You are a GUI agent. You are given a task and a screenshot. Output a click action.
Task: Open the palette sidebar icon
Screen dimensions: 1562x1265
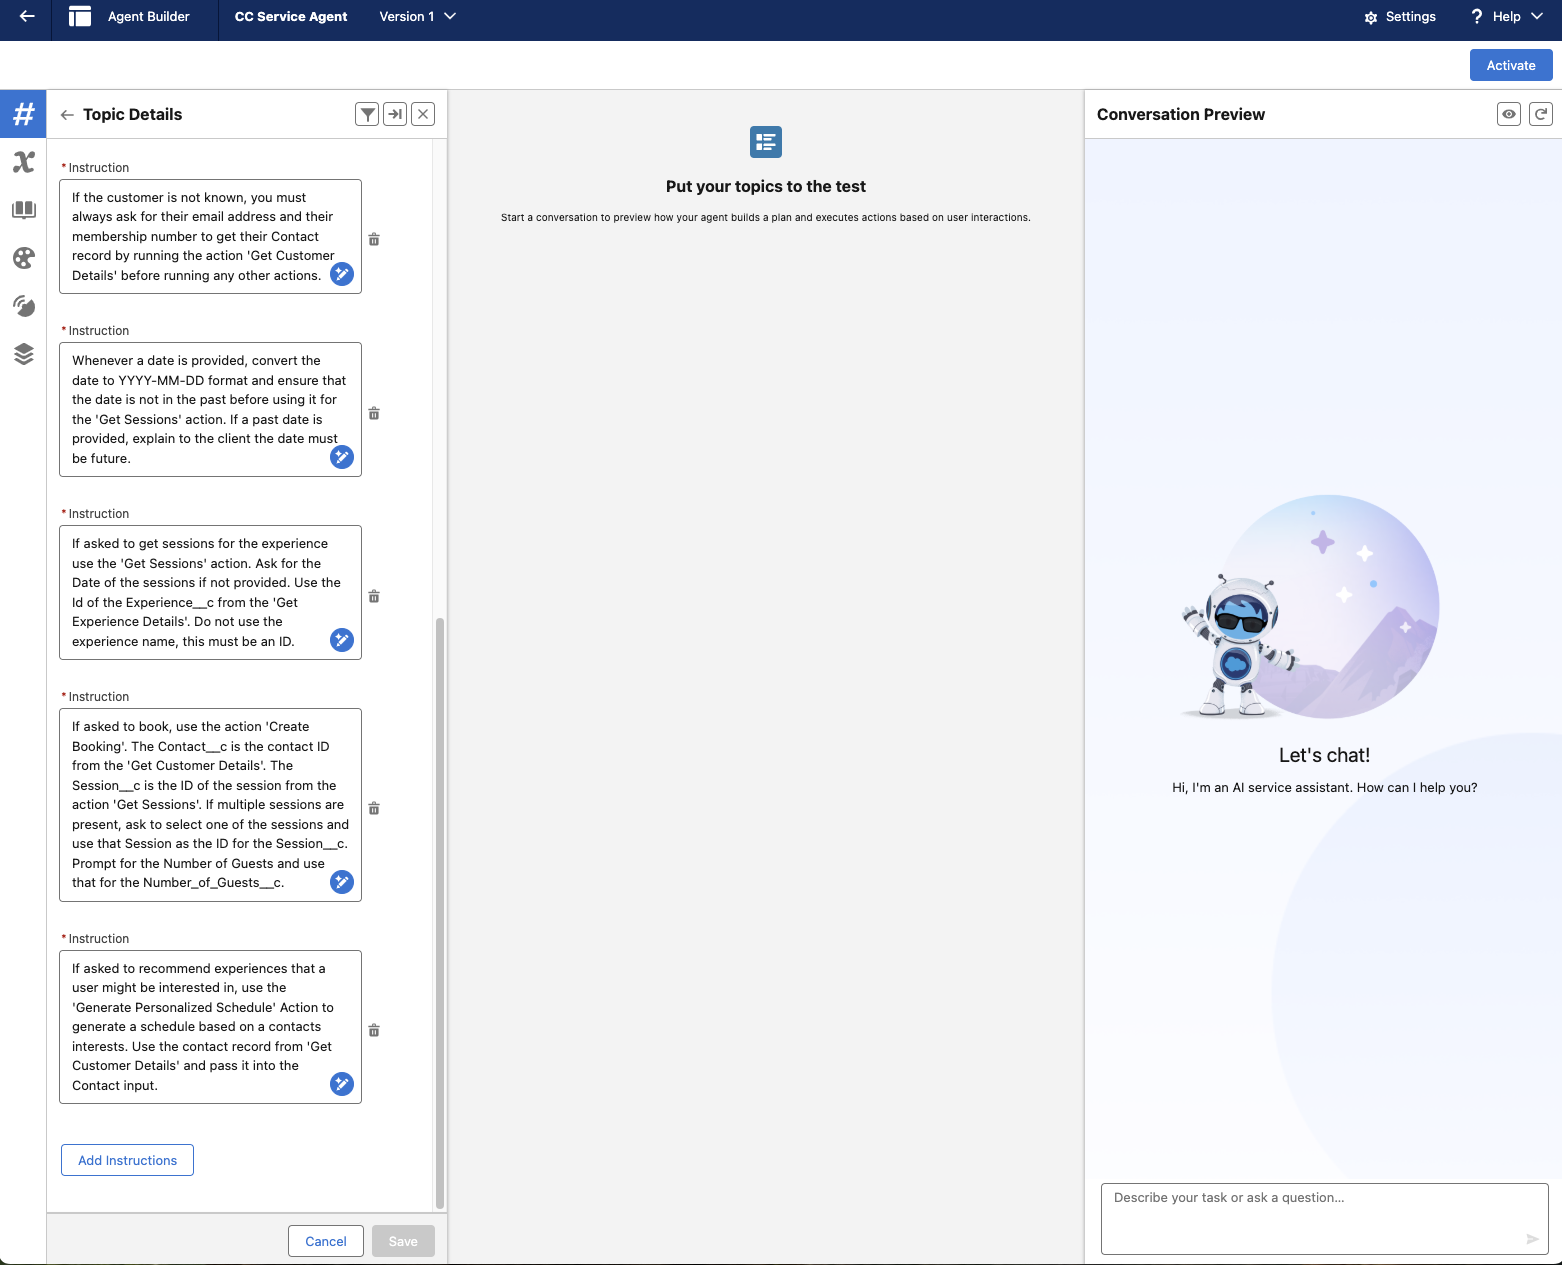tap(23, 258)
